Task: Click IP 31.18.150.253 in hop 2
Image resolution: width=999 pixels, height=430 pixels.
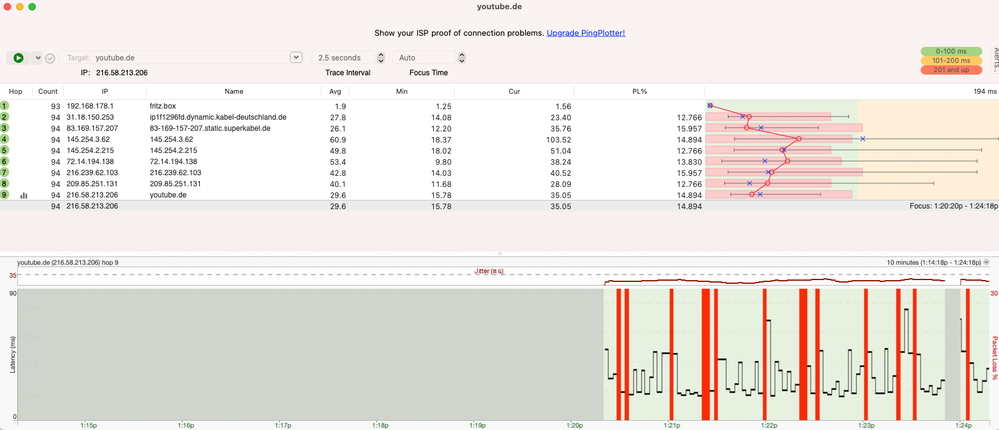Action: click(90, 117)
